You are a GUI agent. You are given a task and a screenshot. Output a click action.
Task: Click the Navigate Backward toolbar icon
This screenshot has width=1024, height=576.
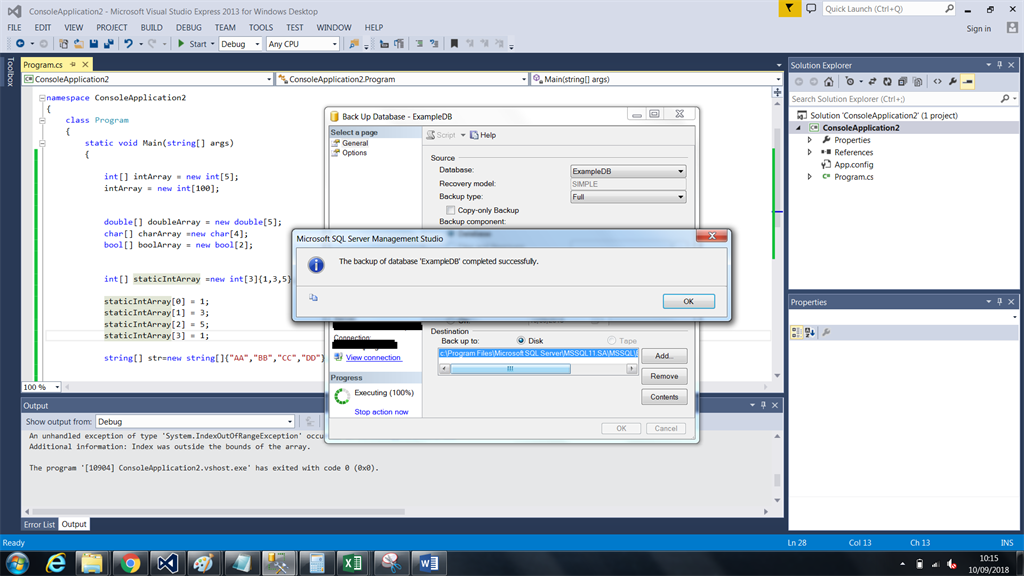pos(20,44)
